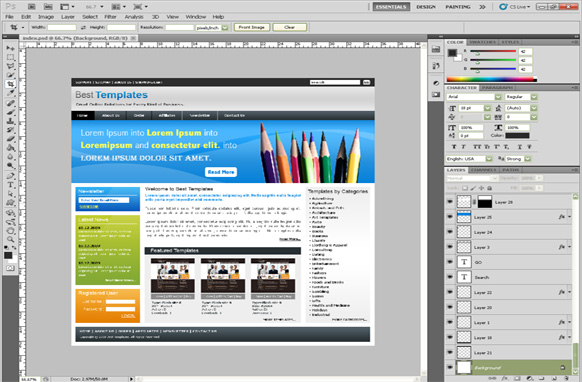Select the Path Selection tool

coord(10,193)
